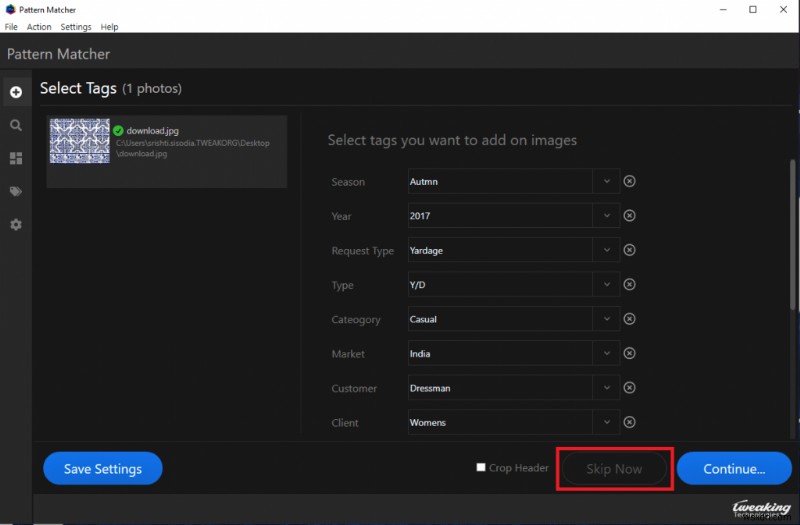The image size is (800, 525).
Task: Open the settings gear icon in sidebar
Action: tap(16, 224)
